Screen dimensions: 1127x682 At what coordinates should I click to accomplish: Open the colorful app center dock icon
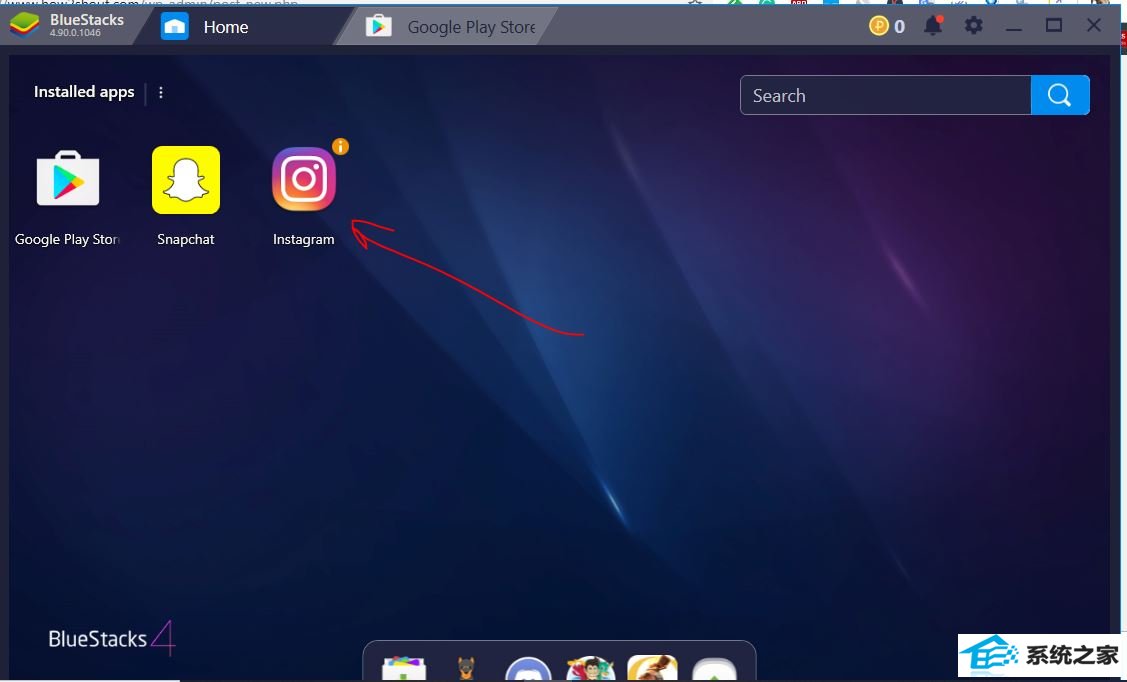point(403,669)
